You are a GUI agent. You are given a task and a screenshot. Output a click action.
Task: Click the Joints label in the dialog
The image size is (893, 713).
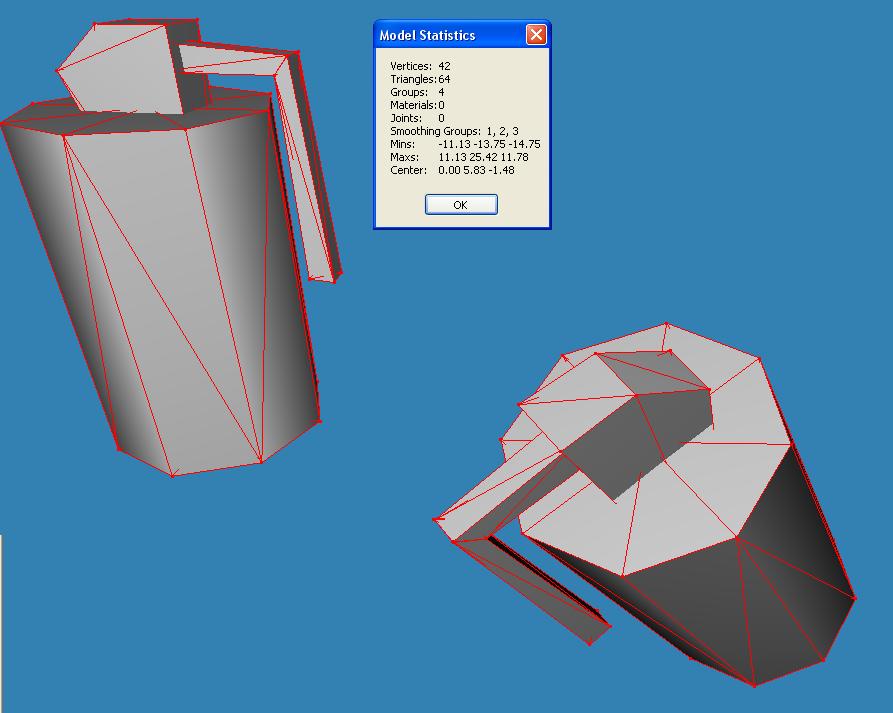coord(405,118)
